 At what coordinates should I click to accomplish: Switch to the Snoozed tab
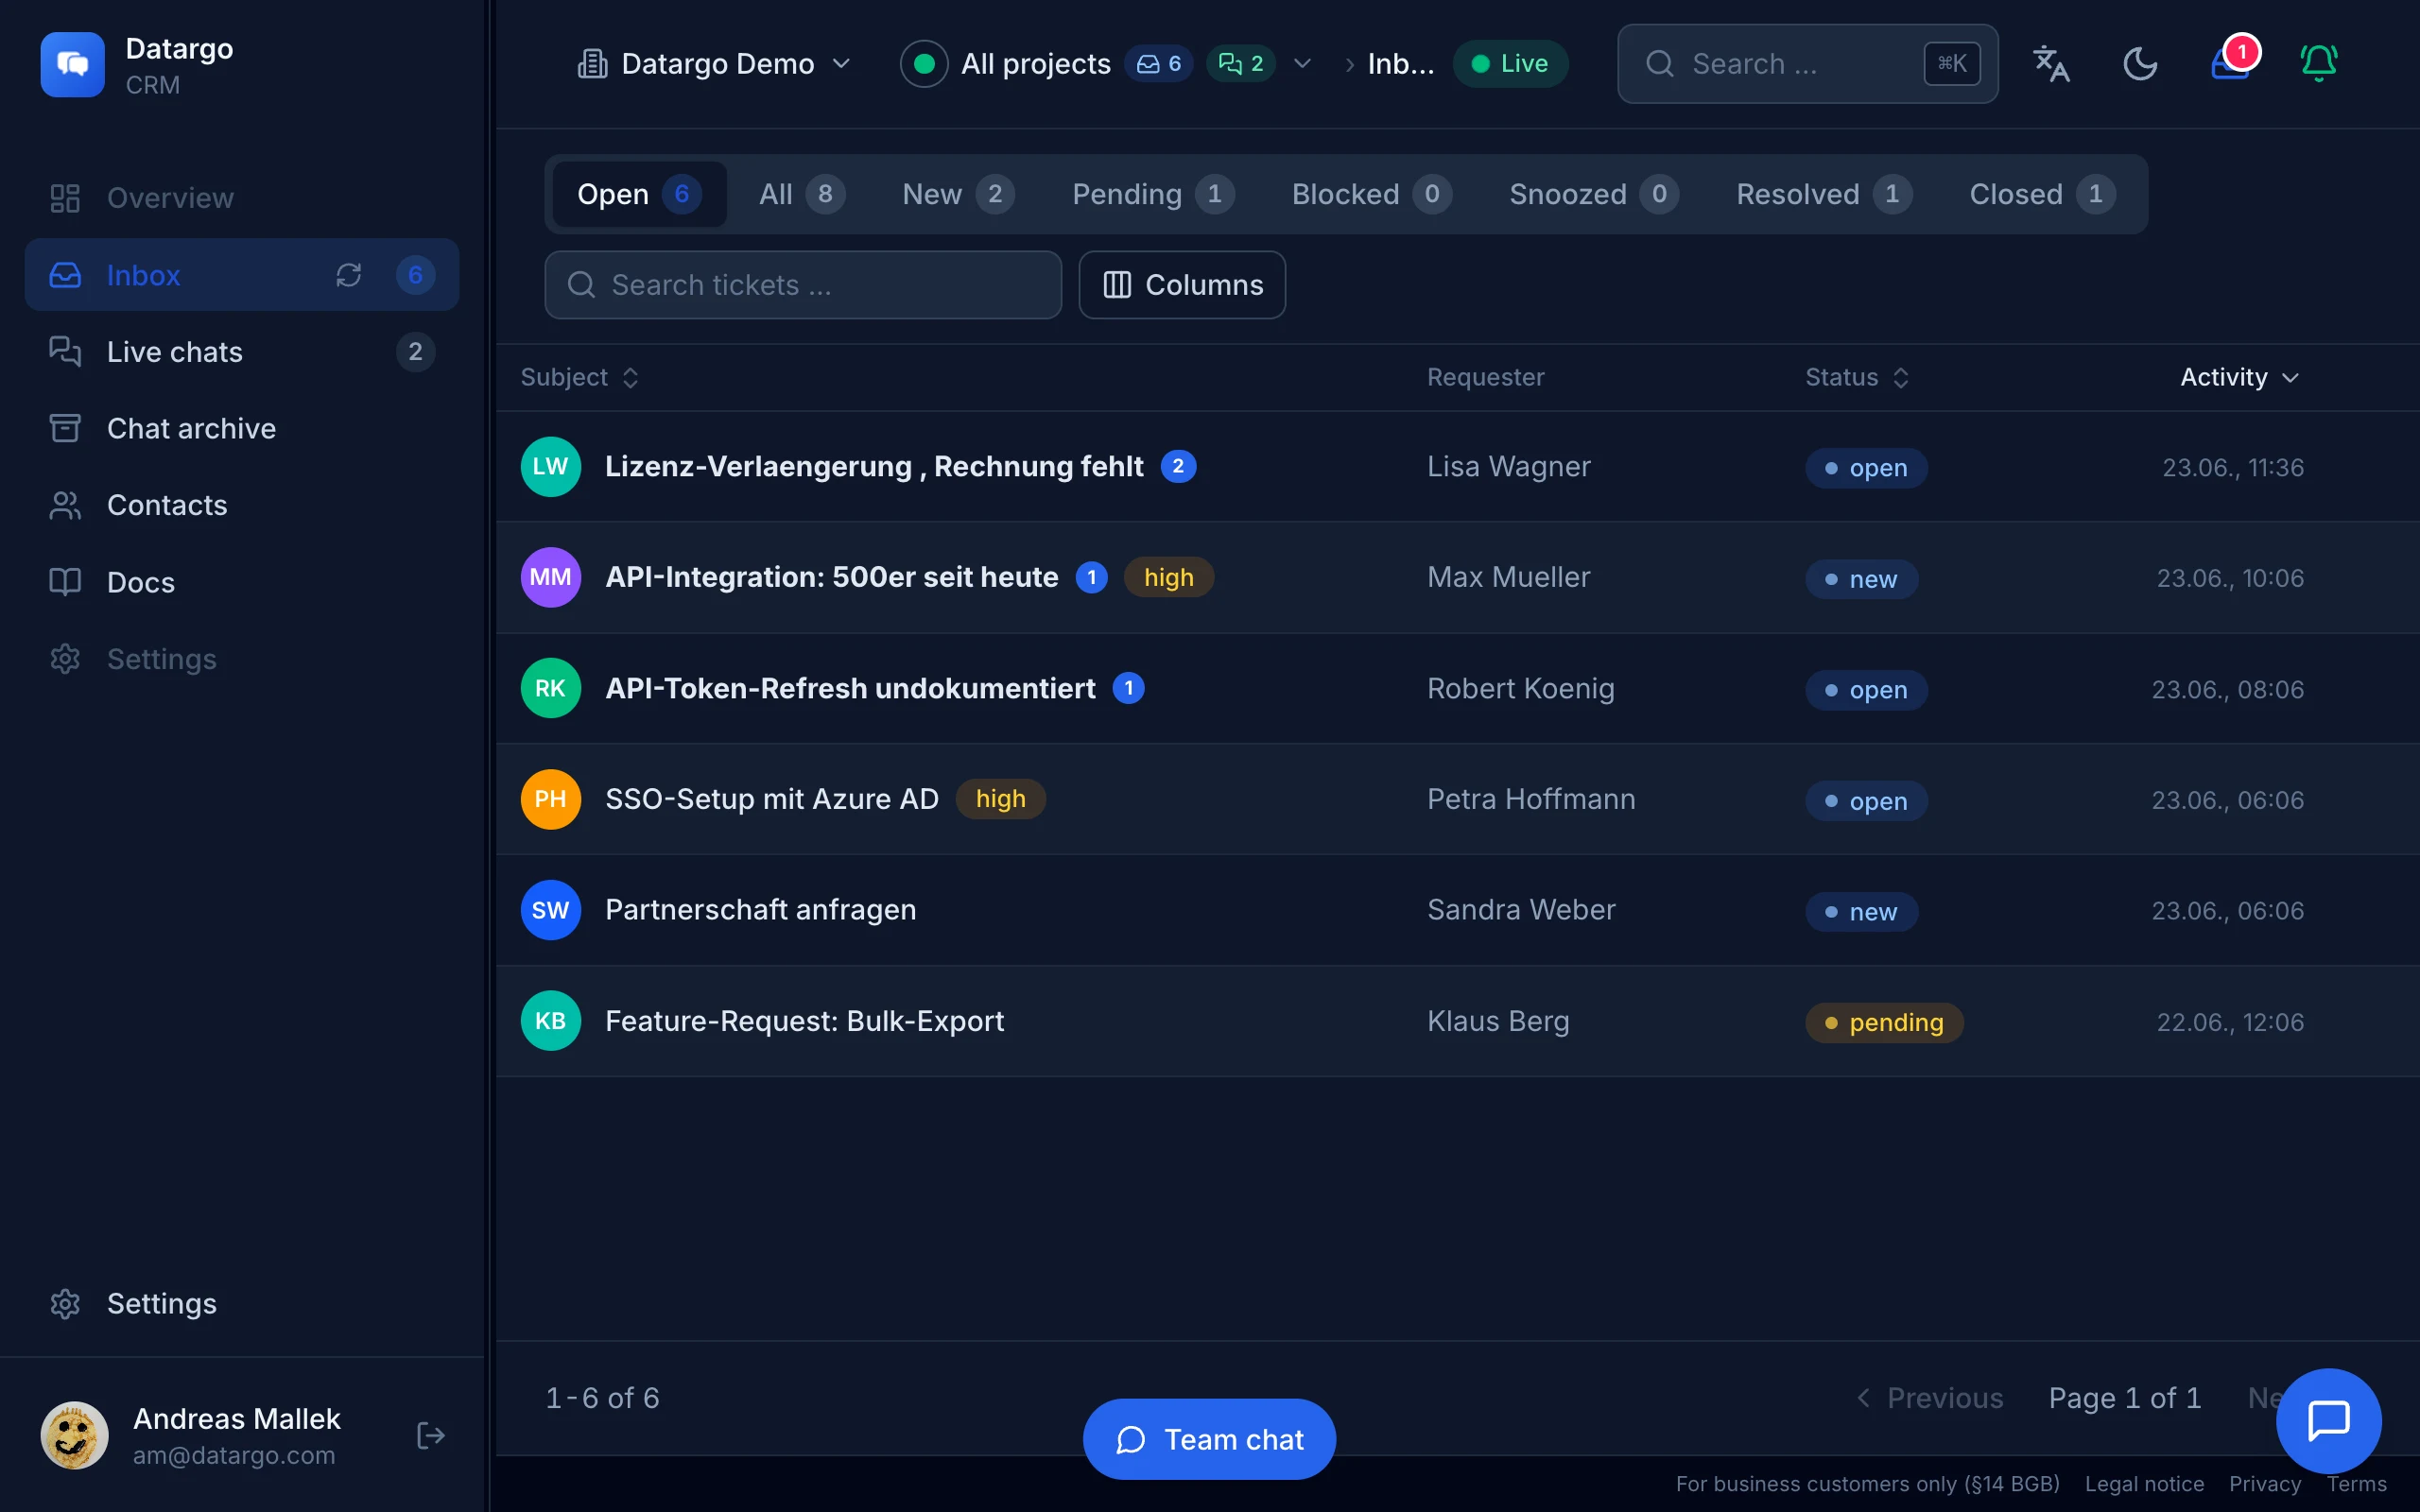(x=1593, y=194)
